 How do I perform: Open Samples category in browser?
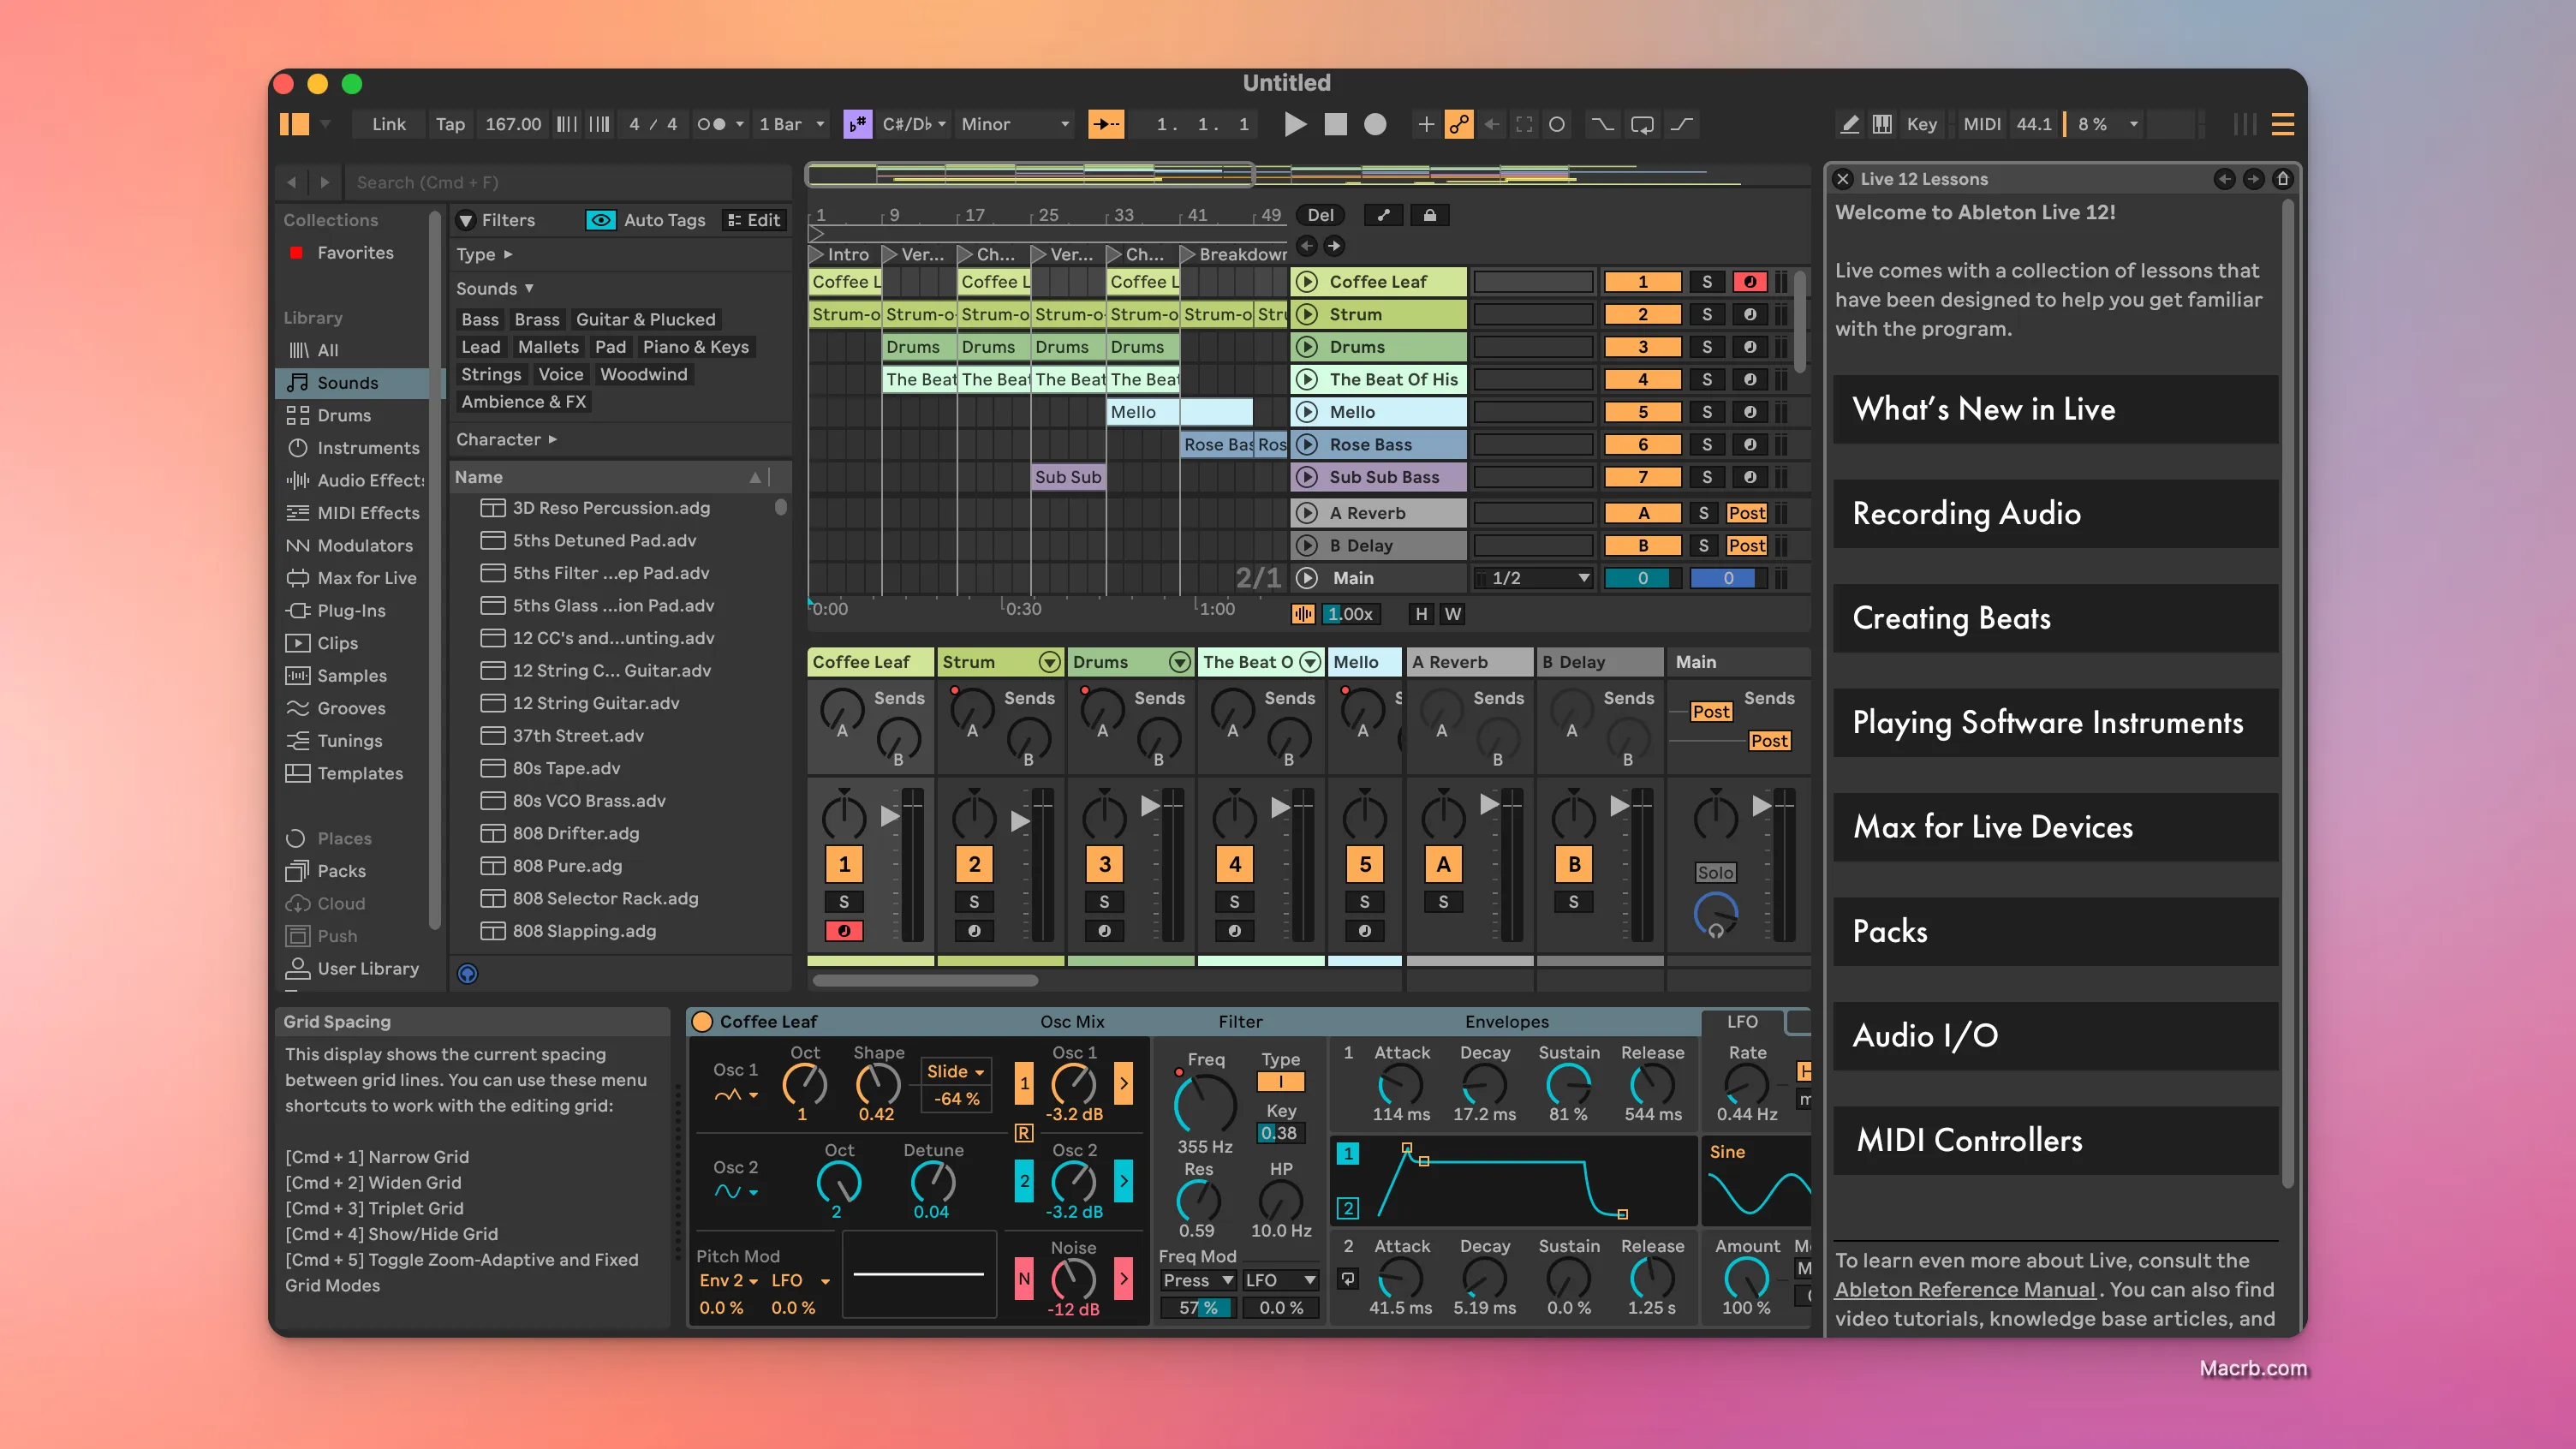pos(352,676)
